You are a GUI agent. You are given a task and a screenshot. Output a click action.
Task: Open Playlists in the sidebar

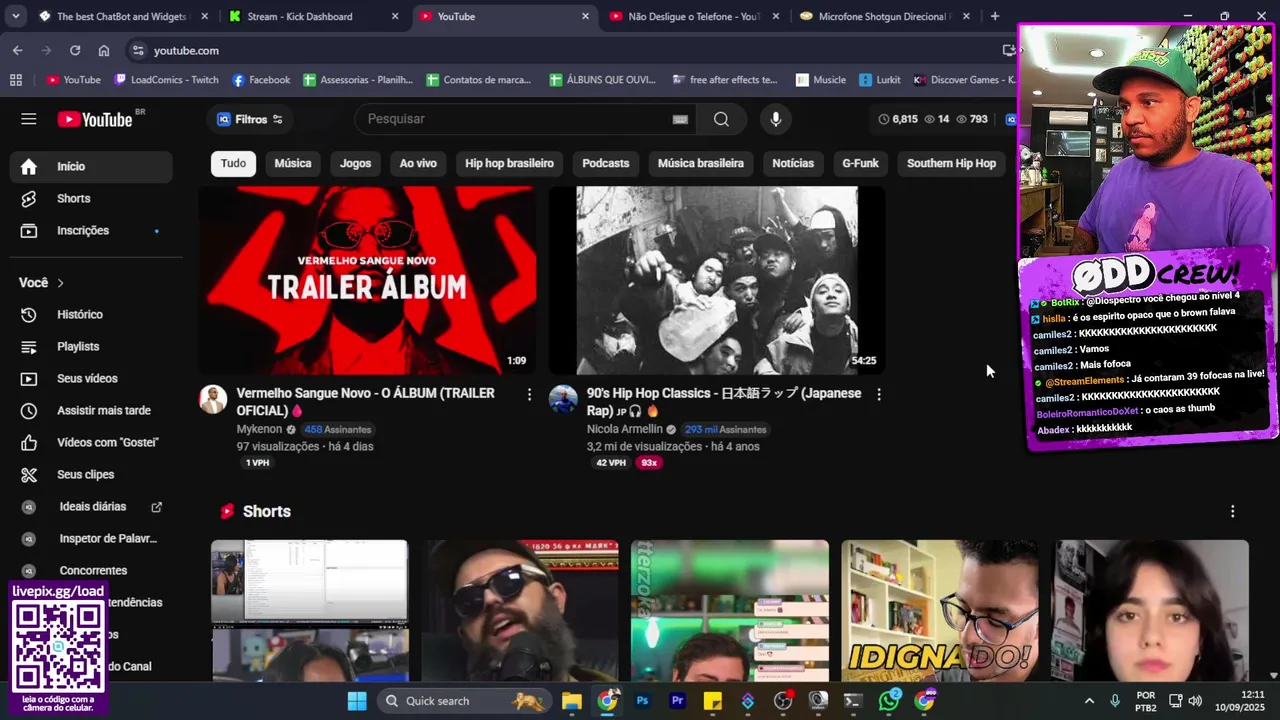click(x=91, y=347)
